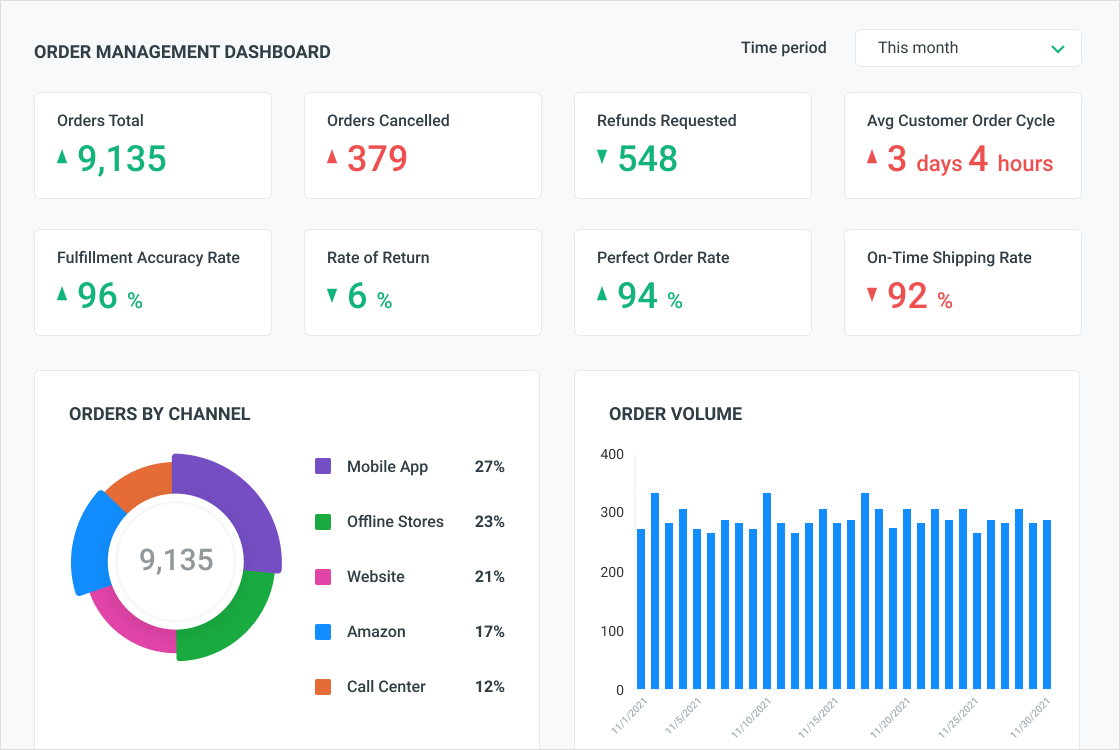Screen dimensions: 1120x750
Task: Toggle the Call Center legend entry
Action: [x=386, y=687]
